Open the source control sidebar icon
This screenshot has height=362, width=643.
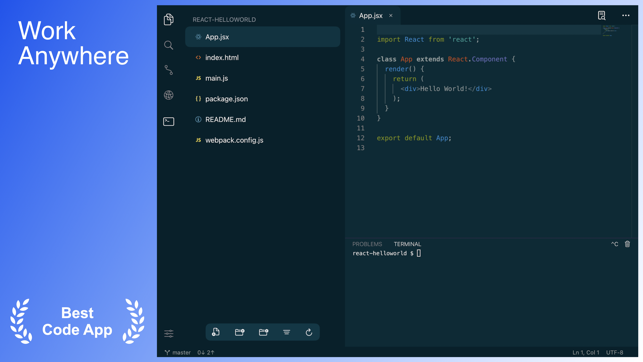click(169, 70)
